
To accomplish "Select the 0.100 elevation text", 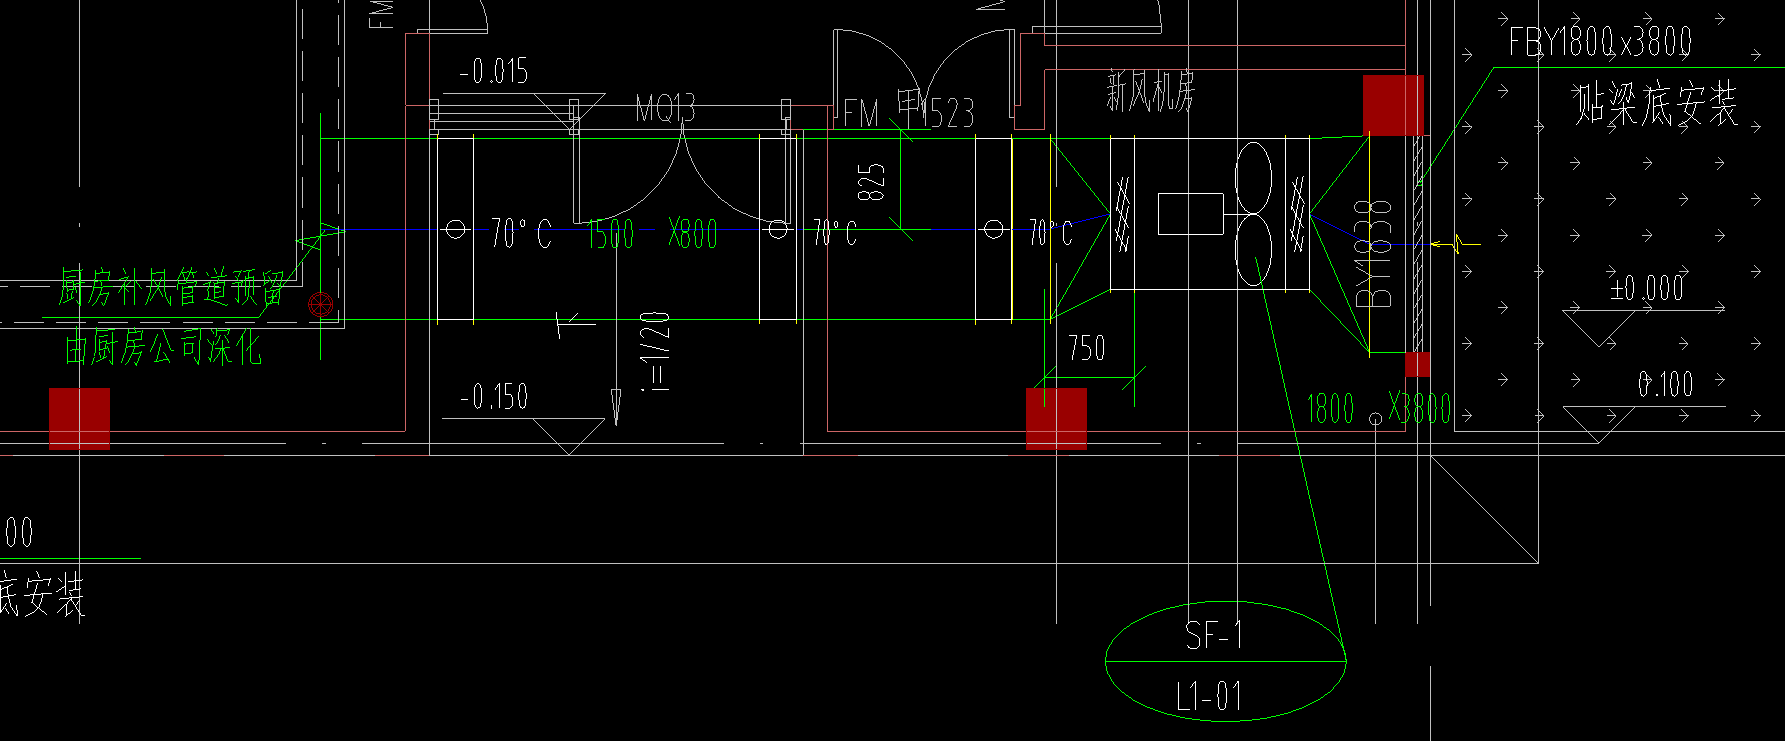I will 1665,384.
